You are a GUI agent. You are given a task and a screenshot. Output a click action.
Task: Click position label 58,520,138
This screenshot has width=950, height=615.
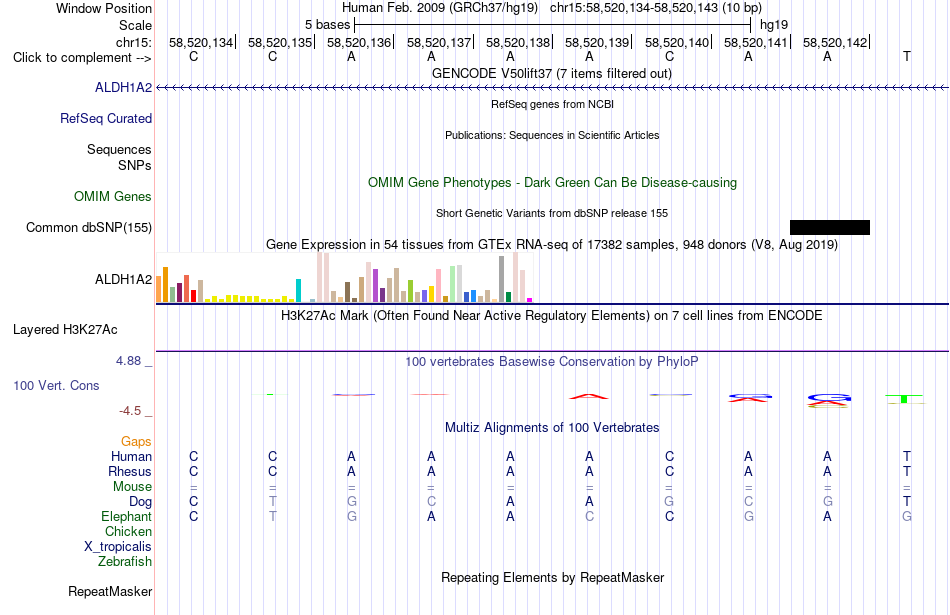click(x=518, y=42)
